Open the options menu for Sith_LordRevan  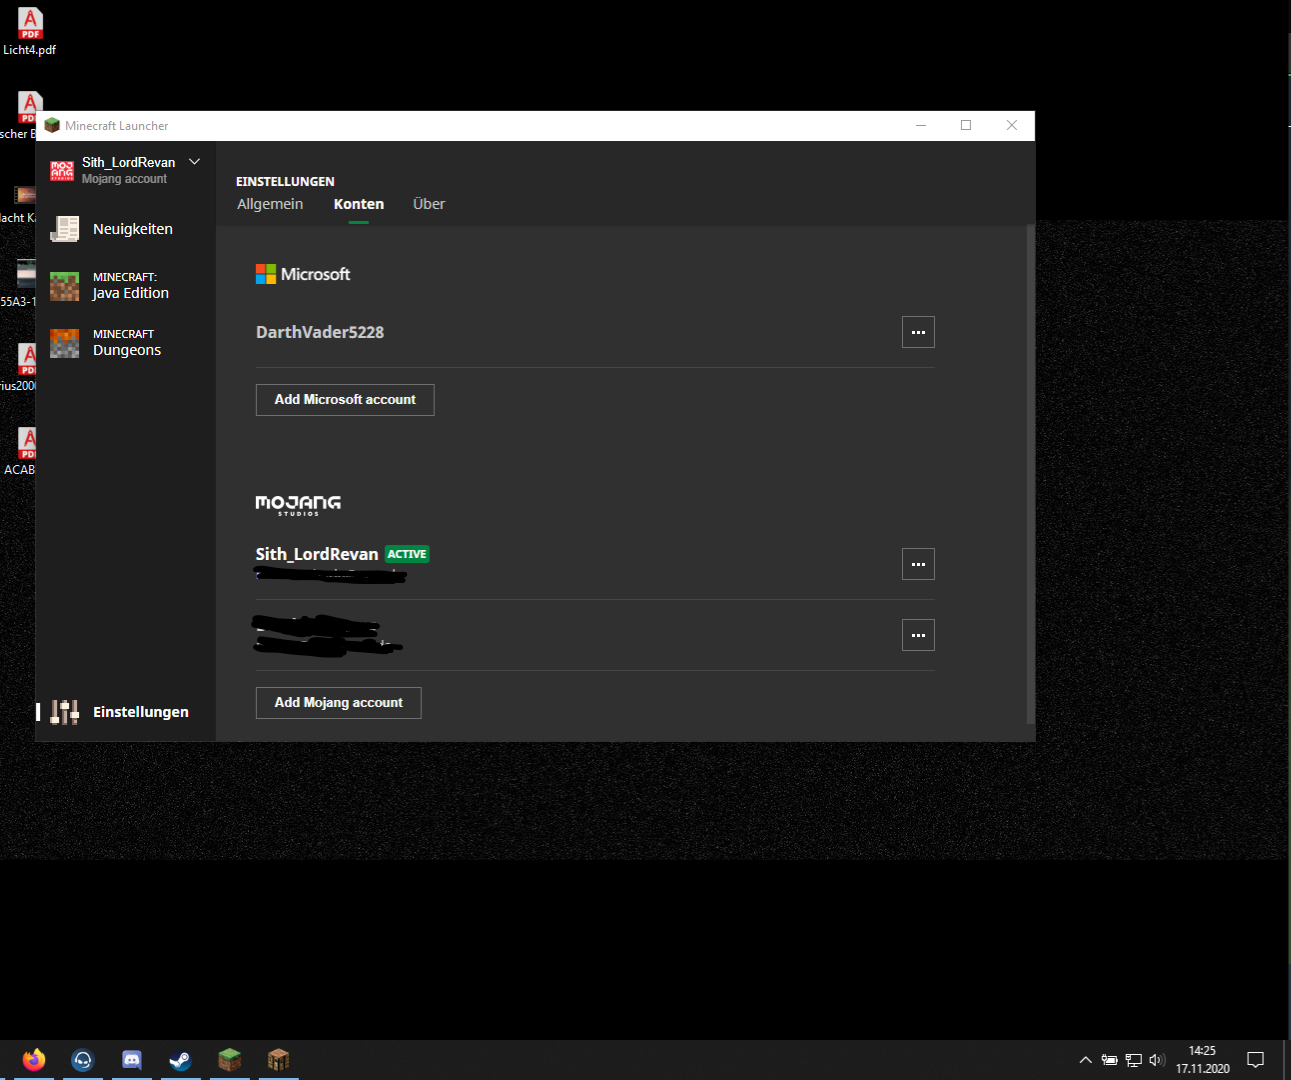coord(918,564)
